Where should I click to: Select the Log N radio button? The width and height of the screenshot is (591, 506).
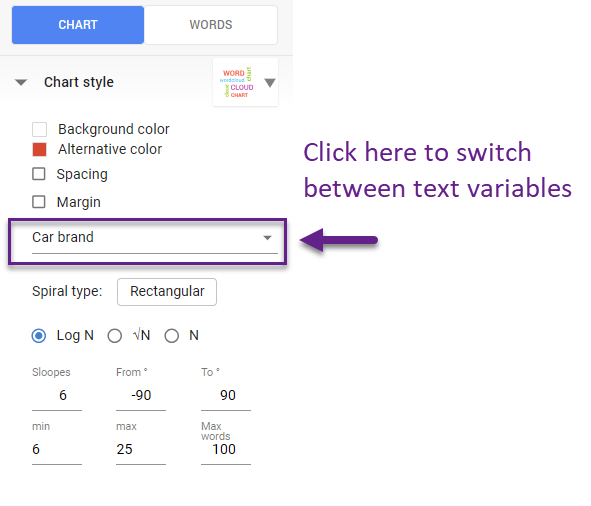click(x=39, y=336)
